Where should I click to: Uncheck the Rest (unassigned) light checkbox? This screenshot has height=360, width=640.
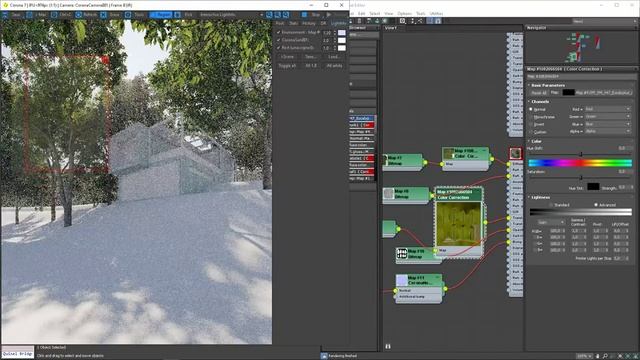[x=278, y=48]
